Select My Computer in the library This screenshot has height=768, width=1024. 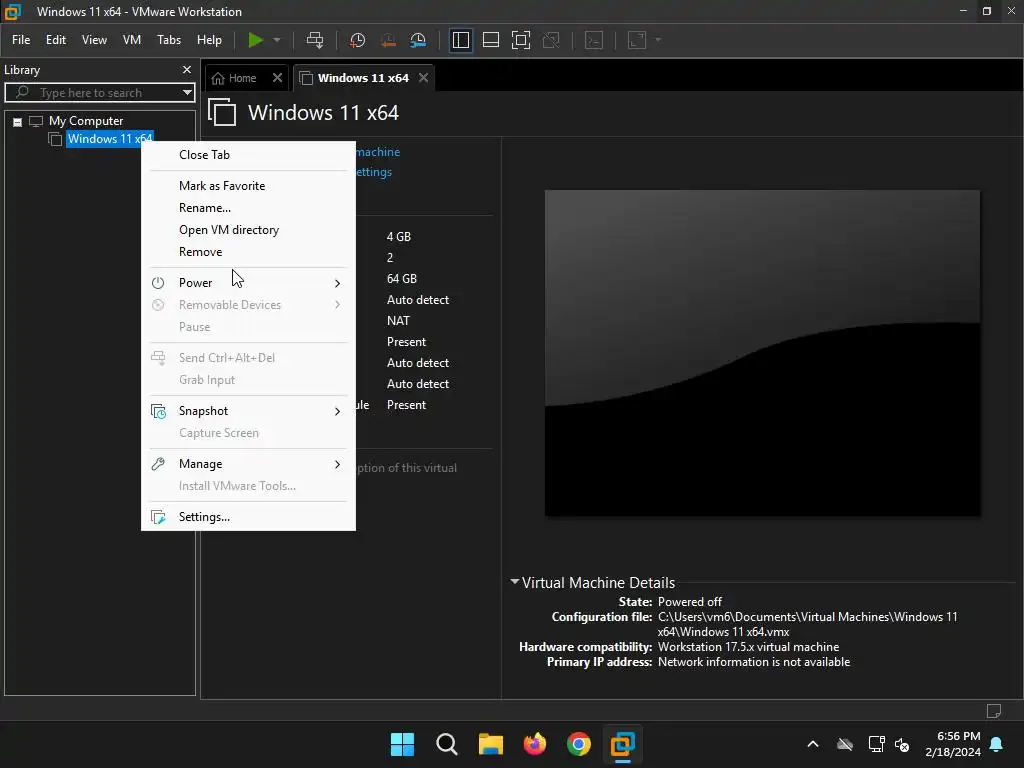[86, 121]
